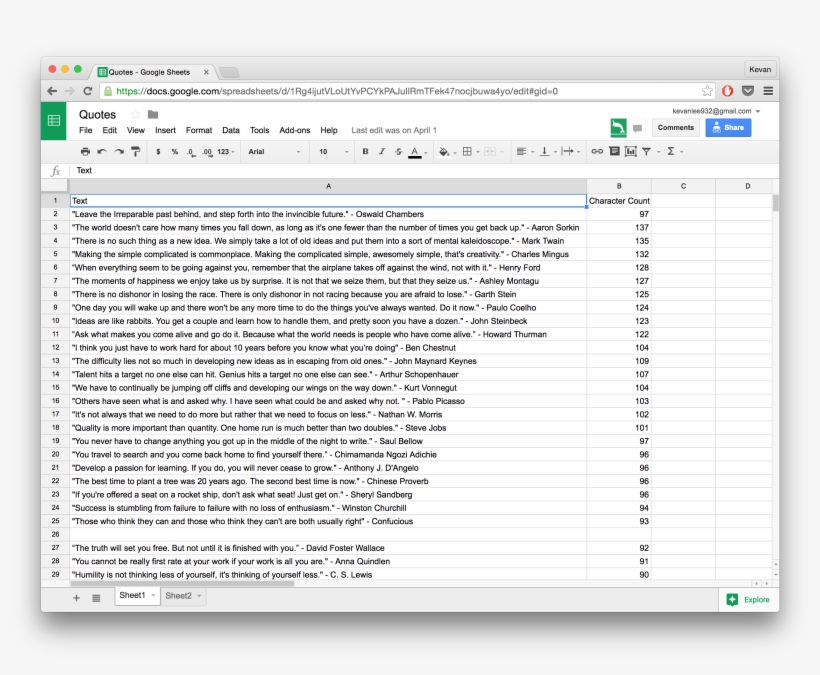
Task: Select the paint format tool
Action: (135, 152)
